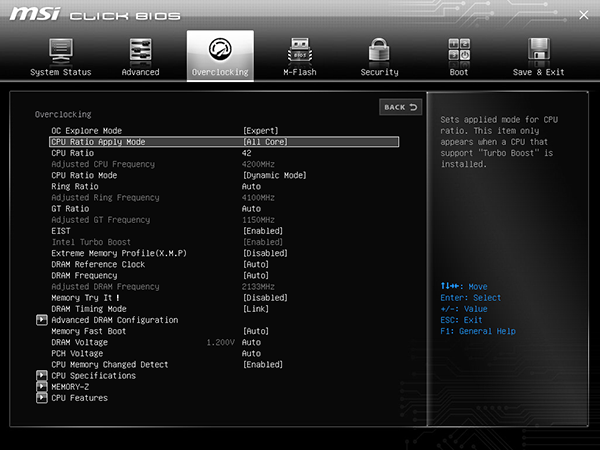Open the MEMORY-Z submenu text
This screenshot has width=600, height=450.
click(x=70, y=387)
